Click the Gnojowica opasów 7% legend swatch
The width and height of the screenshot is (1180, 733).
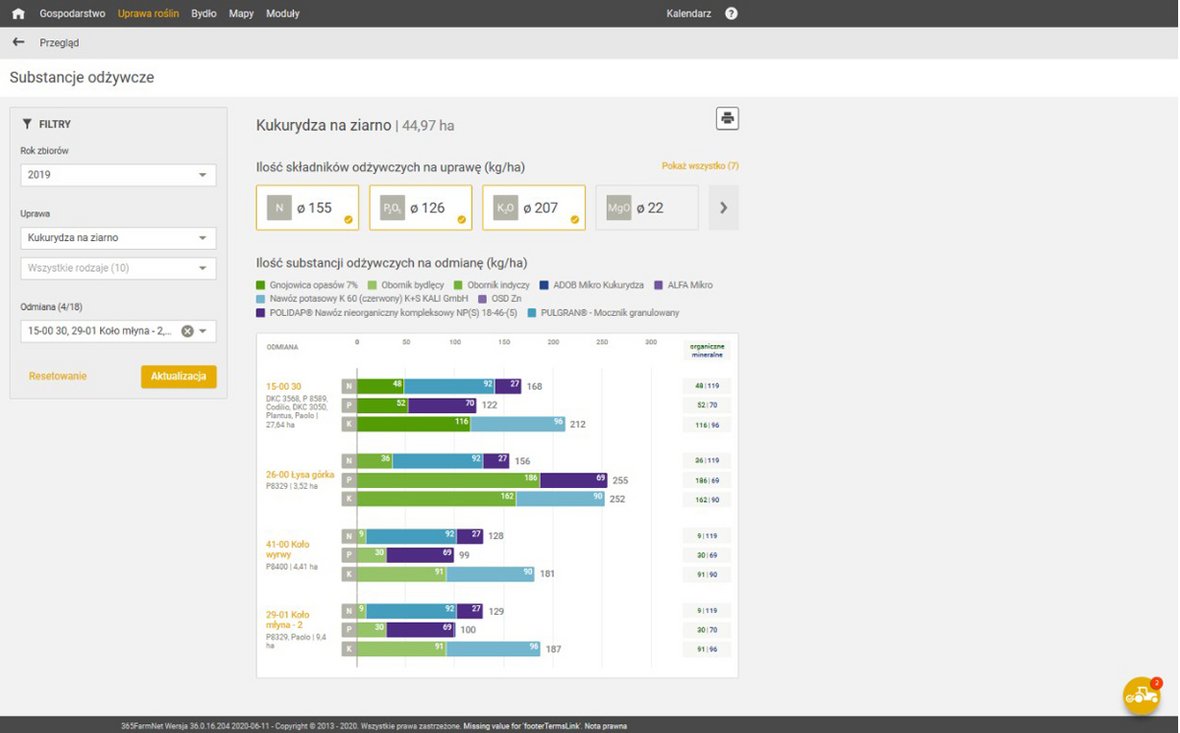260,285
